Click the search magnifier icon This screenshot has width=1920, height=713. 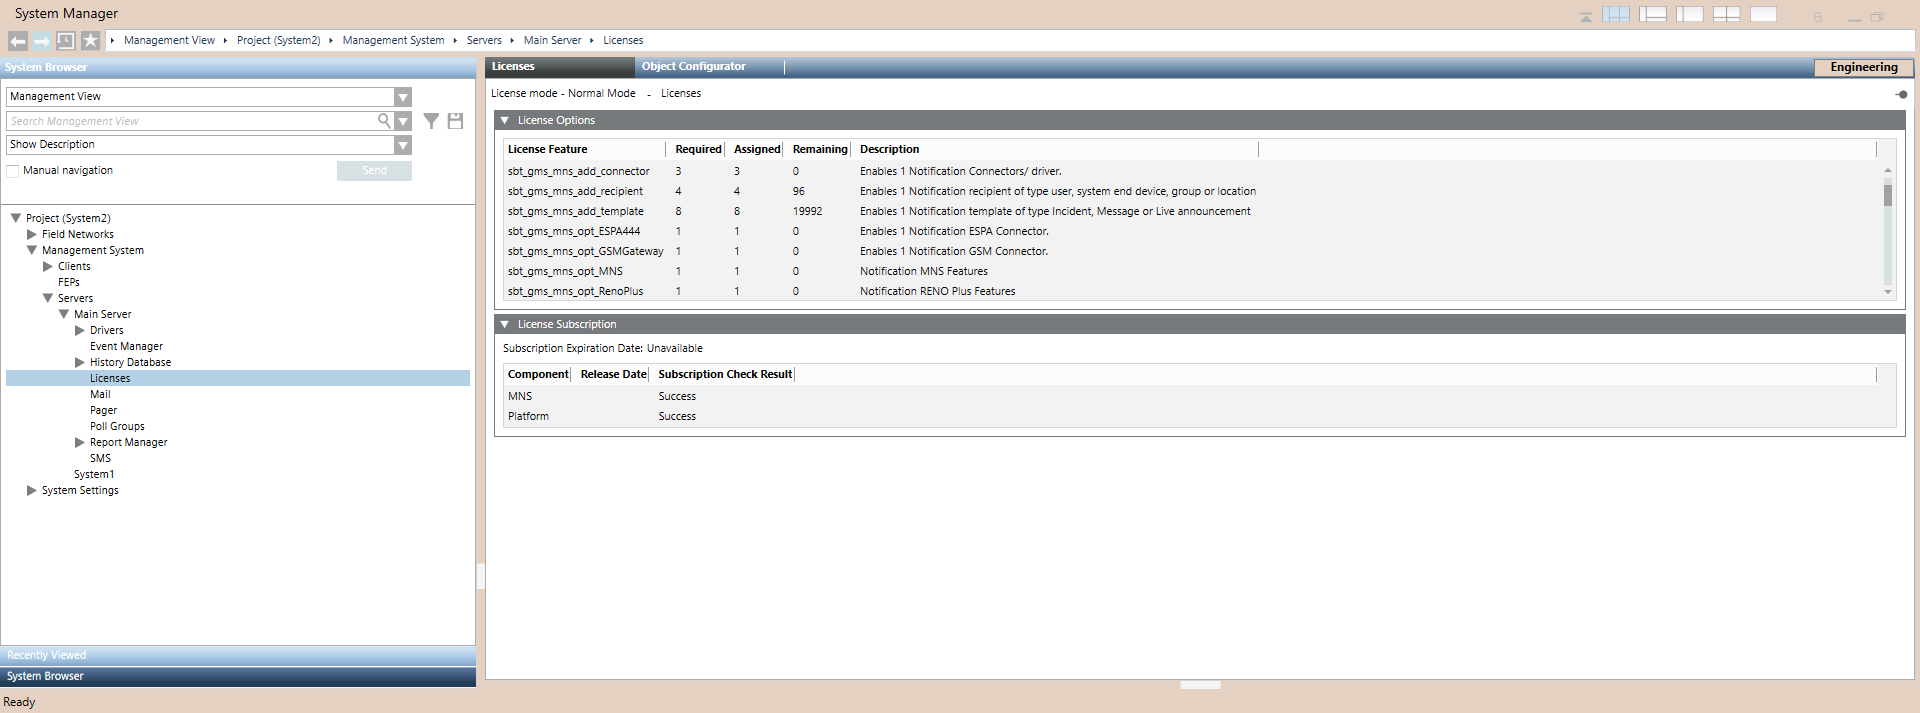coord(384,121)
